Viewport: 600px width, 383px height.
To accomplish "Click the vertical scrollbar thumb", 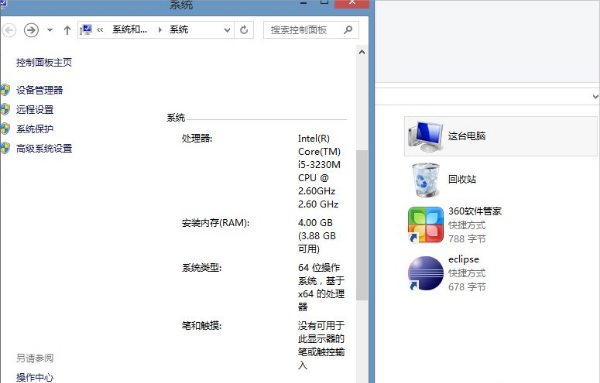I will [362, 225].
